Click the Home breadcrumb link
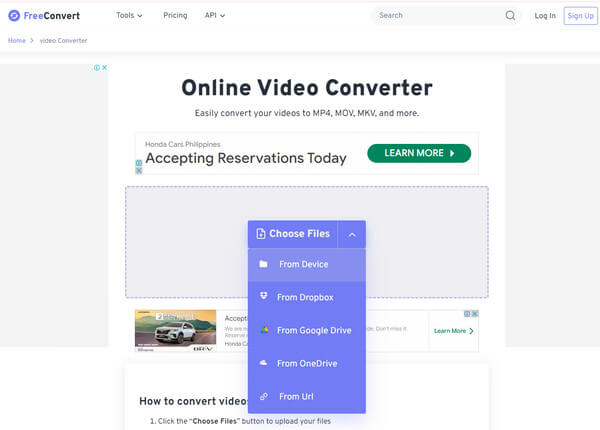Screen dimensions: 600x430 (x=17, y=41)
